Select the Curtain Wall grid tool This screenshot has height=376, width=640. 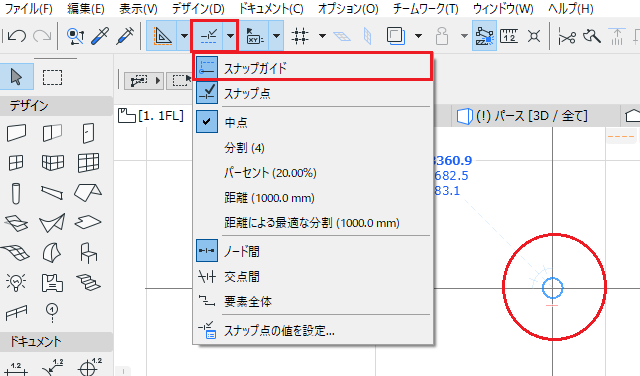click(88, 162)
